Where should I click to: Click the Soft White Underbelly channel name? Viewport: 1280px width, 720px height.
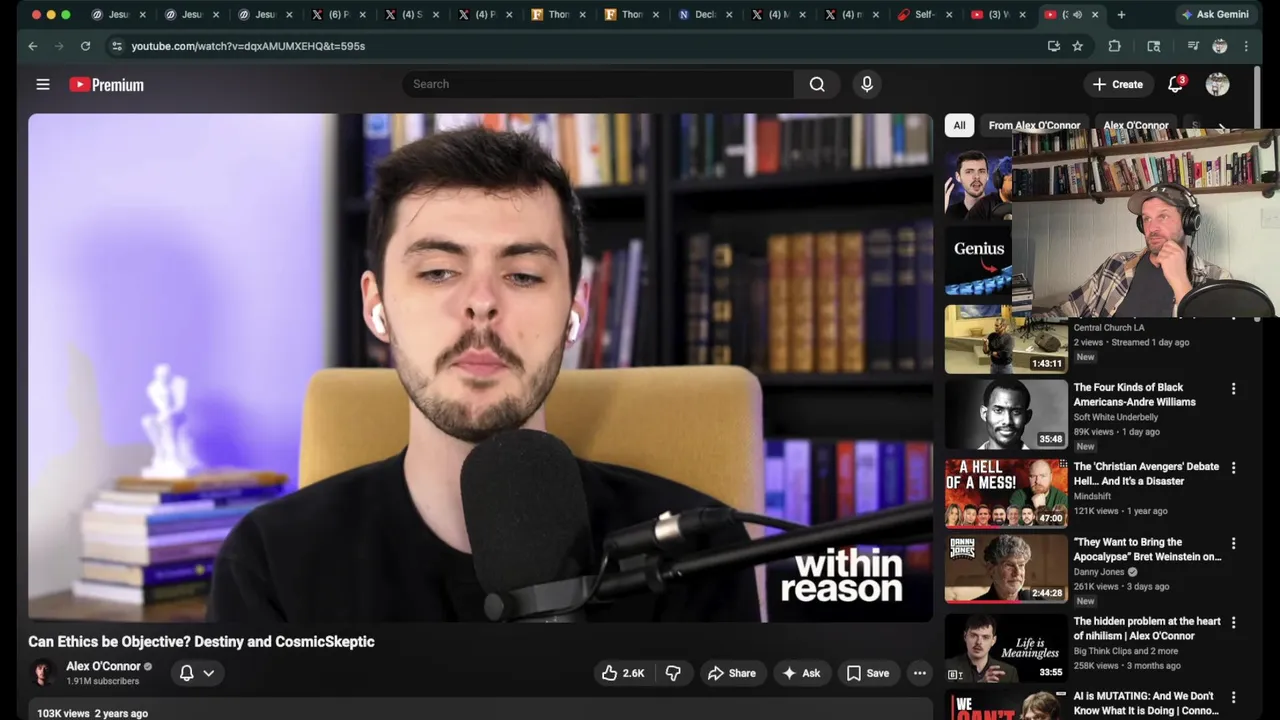pos(1116,417)
